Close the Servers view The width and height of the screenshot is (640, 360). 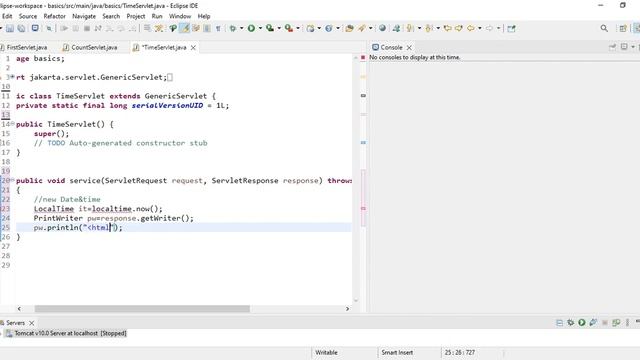coord(31,323)
